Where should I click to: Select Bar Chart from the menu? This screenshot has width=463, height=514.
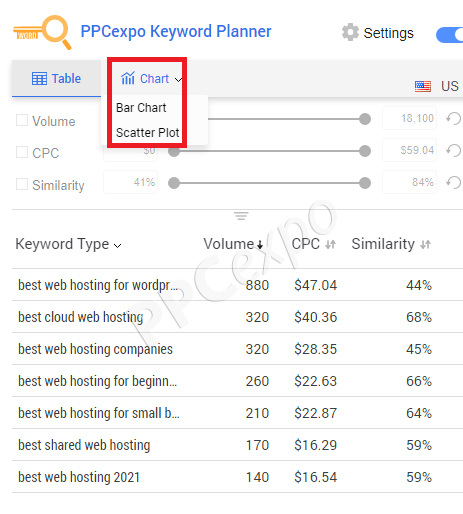coord(141,108)
